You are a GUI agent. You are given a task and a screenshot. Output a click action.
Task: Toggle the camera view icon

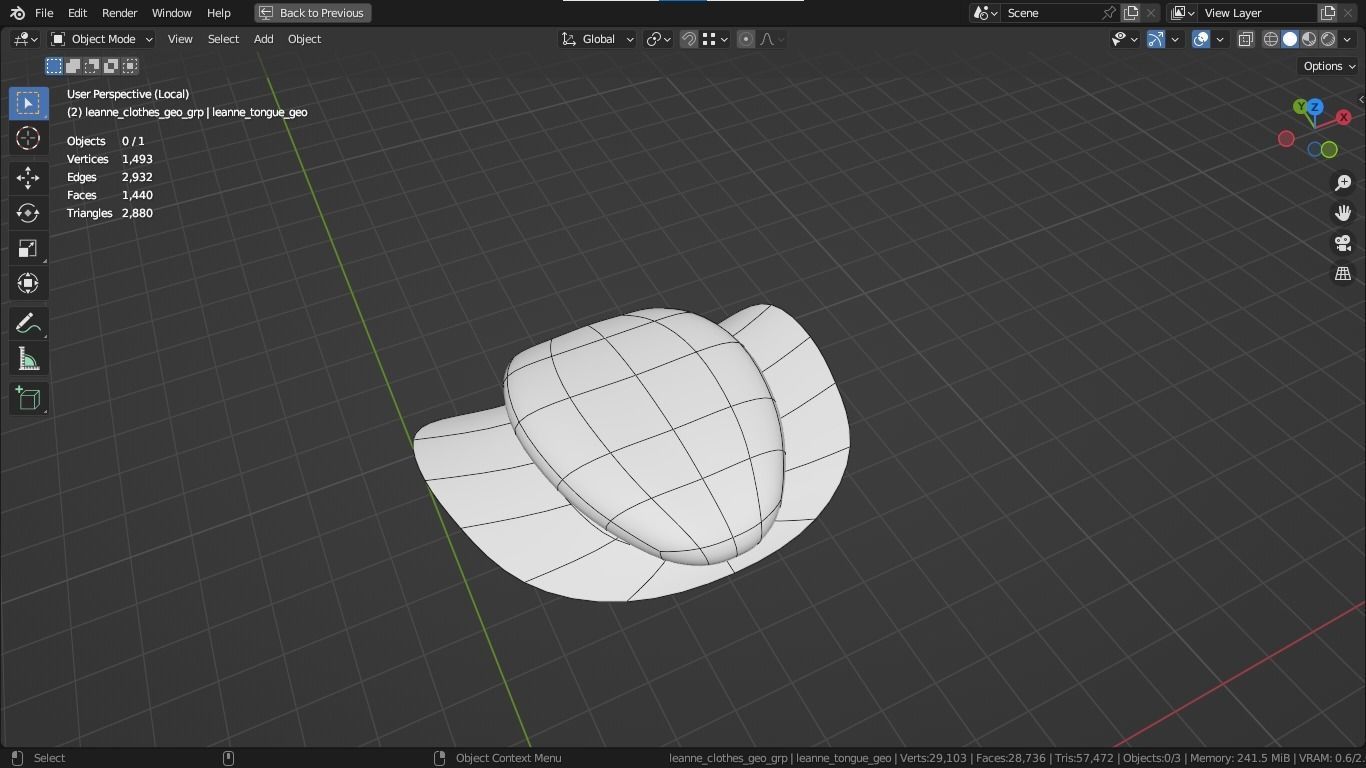[x=1343, y=243]
